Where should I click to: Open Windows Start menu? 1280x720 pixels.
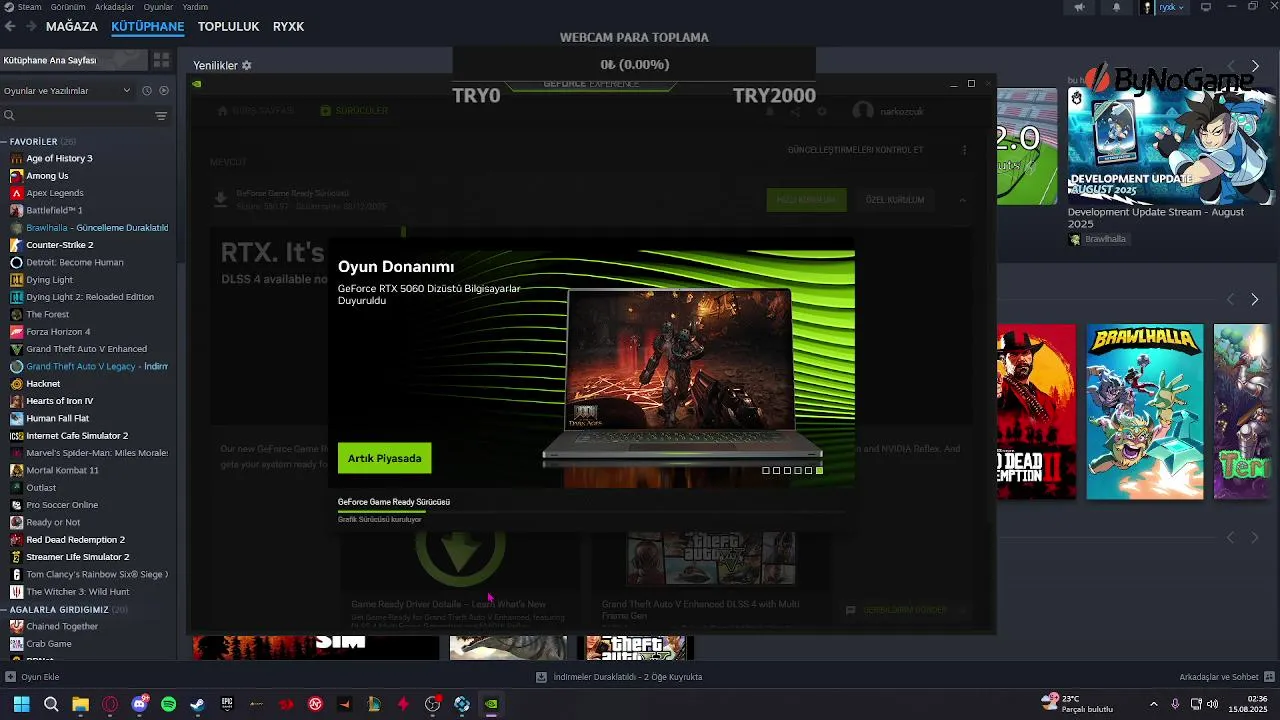tap(21, 704)
